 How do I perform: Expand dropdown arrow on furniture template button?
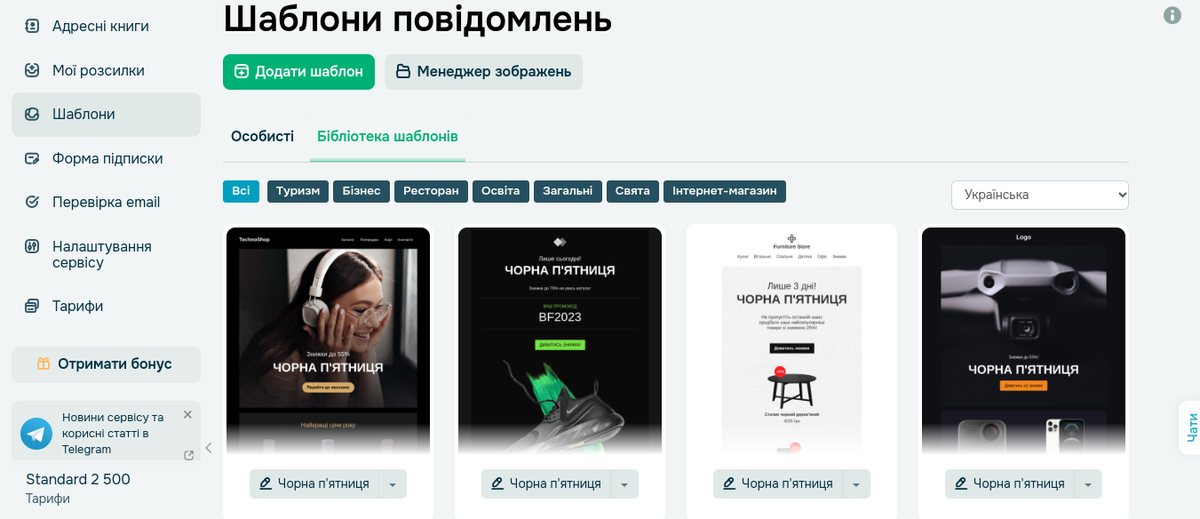point(856,484)
